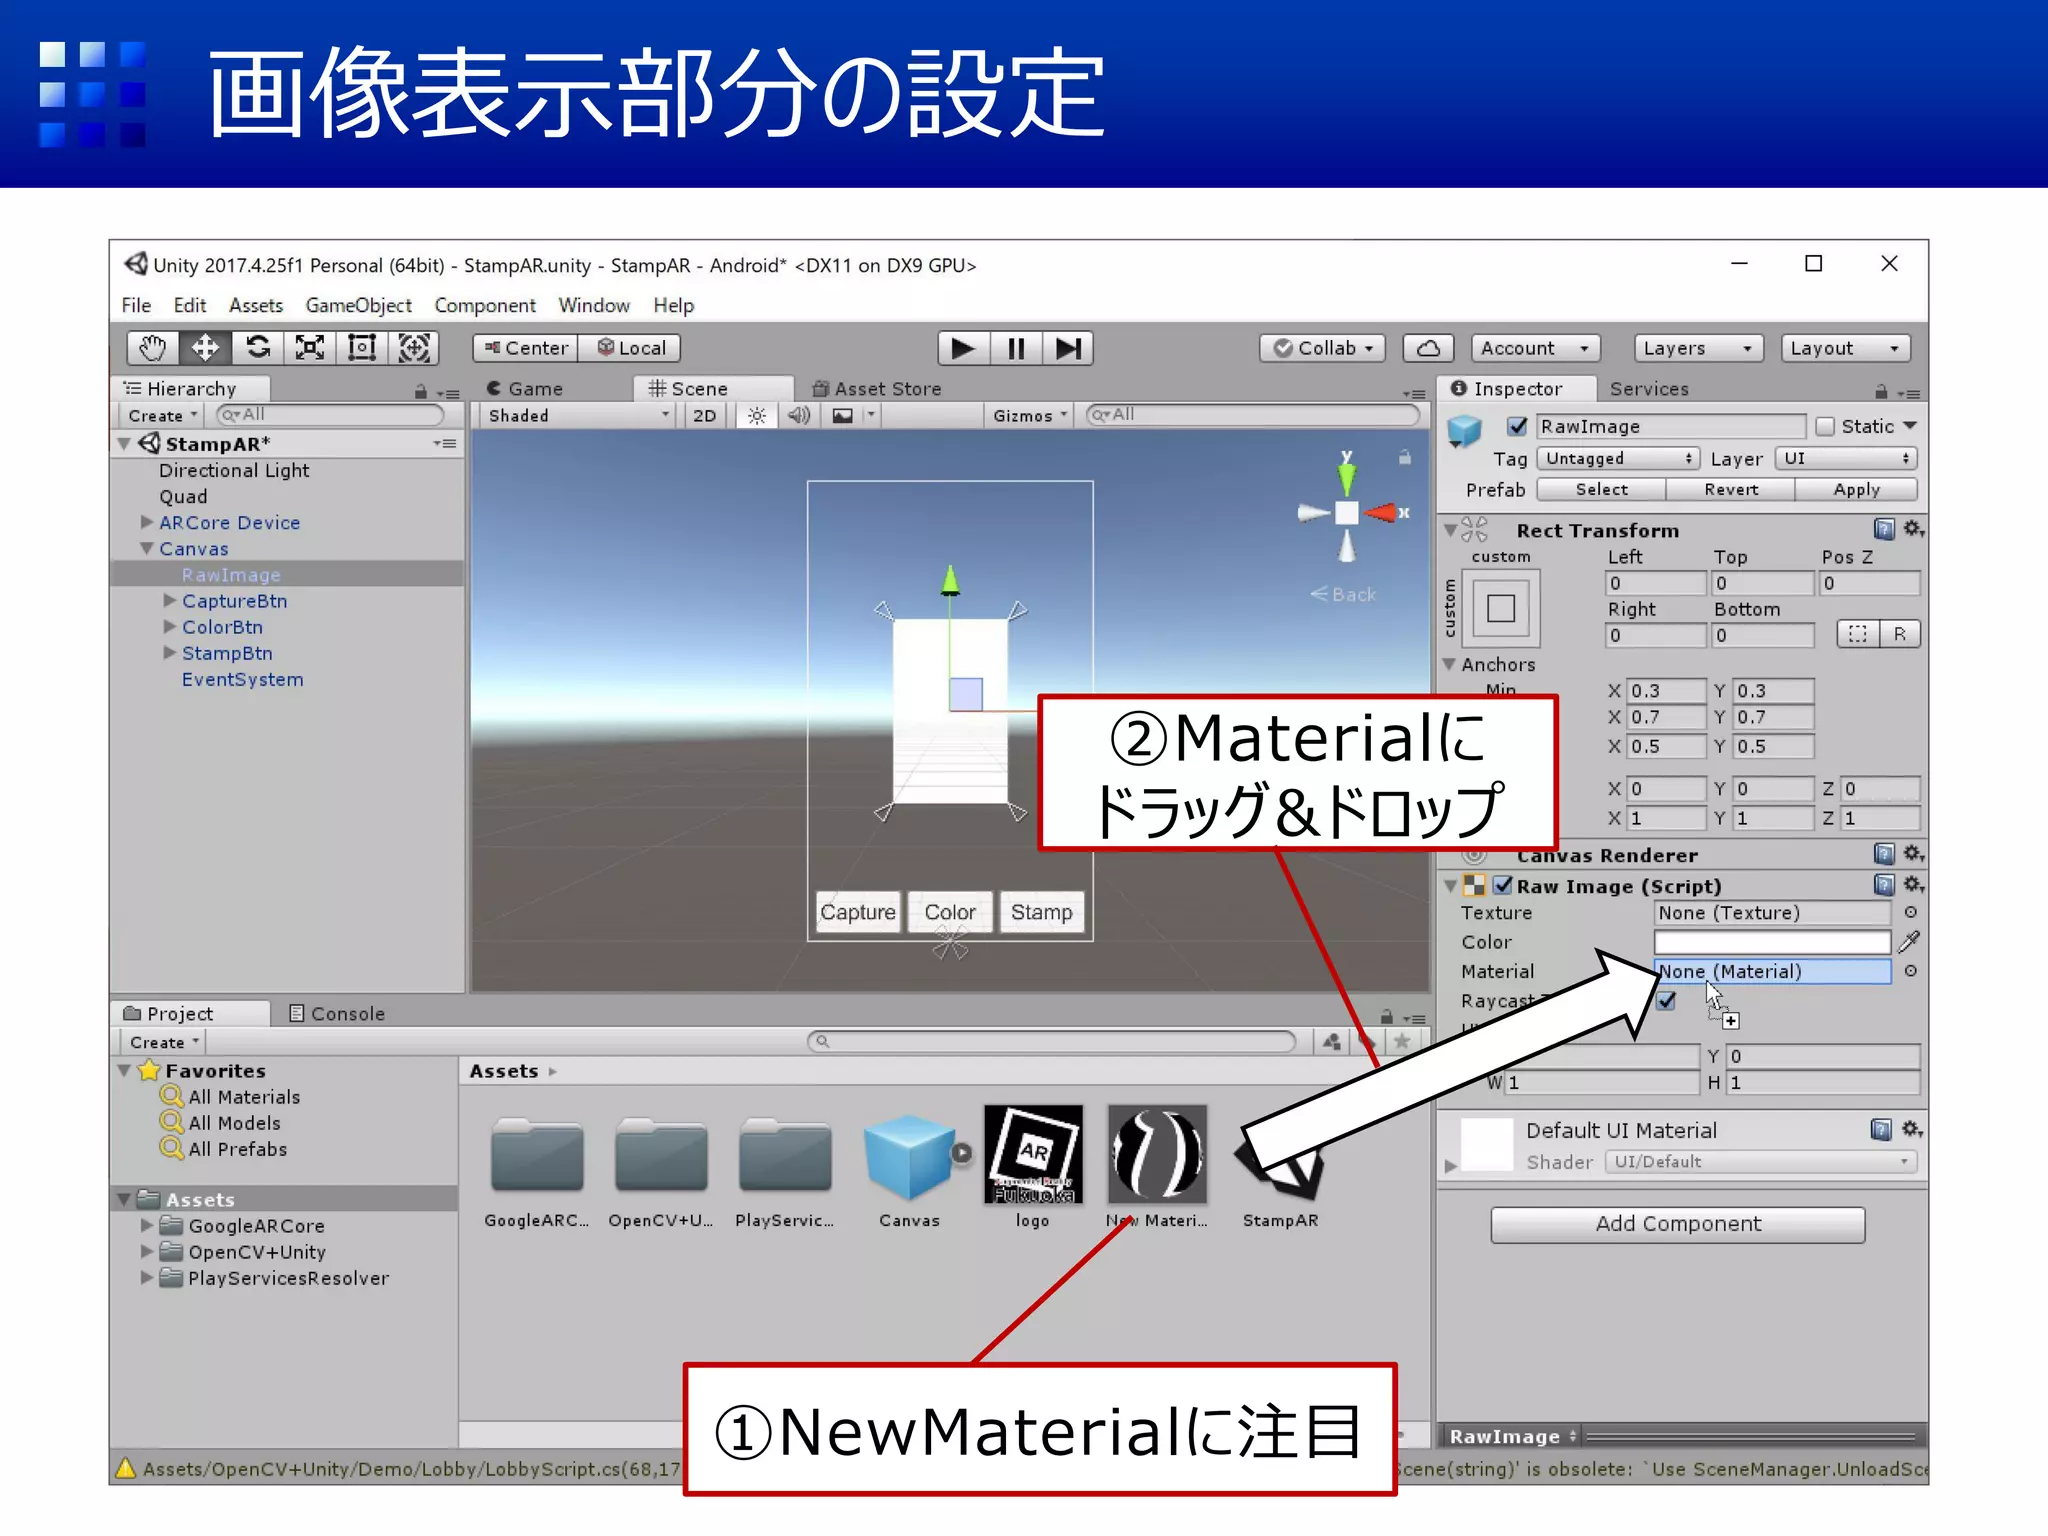Click the Color eyedropper icon
The image size is (2048, 1536).
coord(1909,942)
